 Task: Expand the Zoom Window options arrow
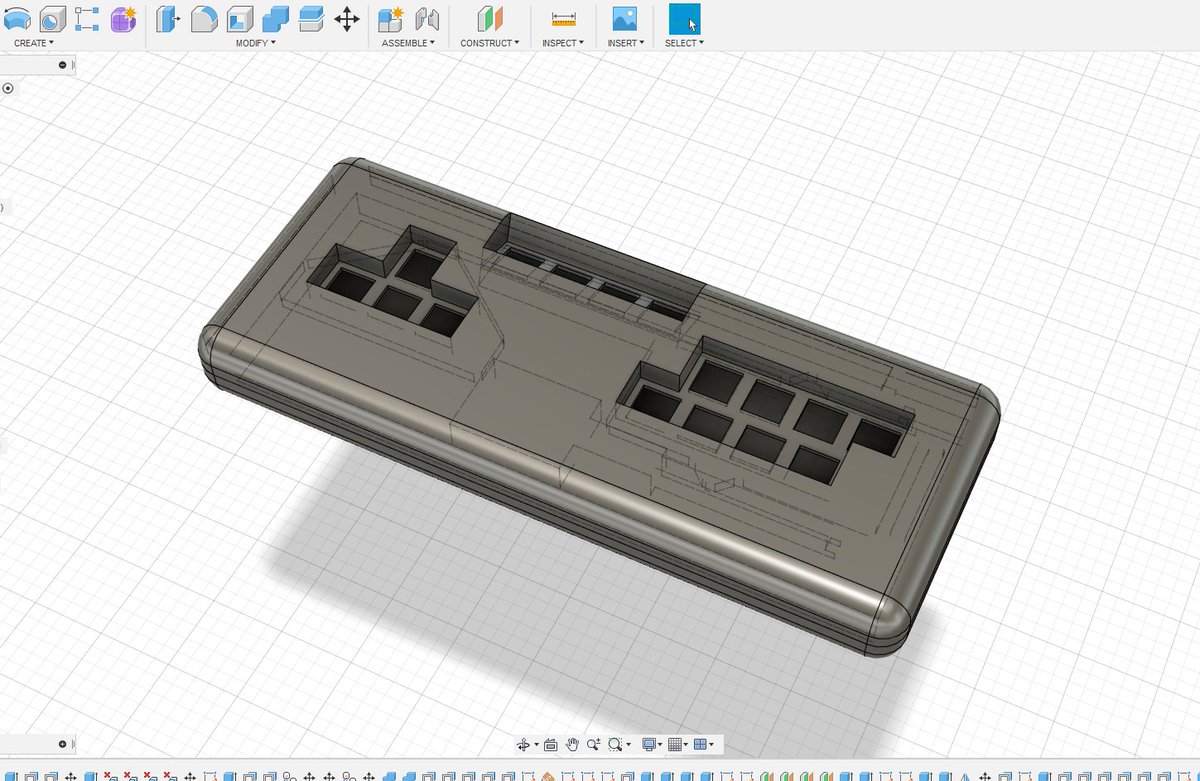(x=628, y=745)
